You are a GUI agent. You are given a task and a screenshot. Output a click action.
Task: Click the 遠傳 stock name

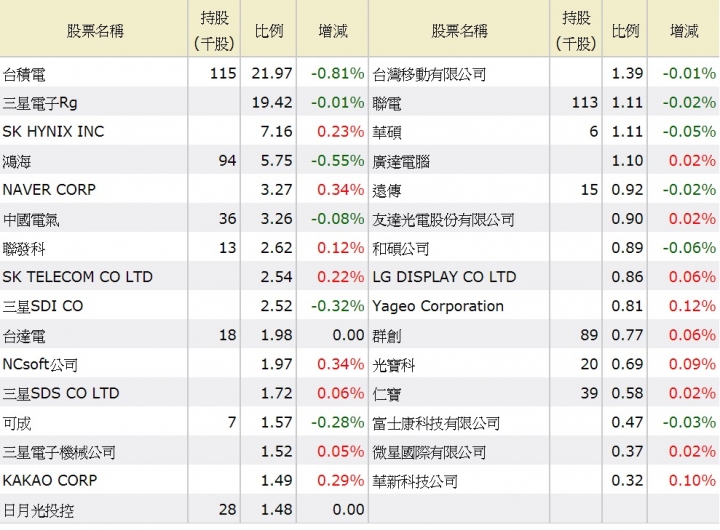(x=387, y=190)
